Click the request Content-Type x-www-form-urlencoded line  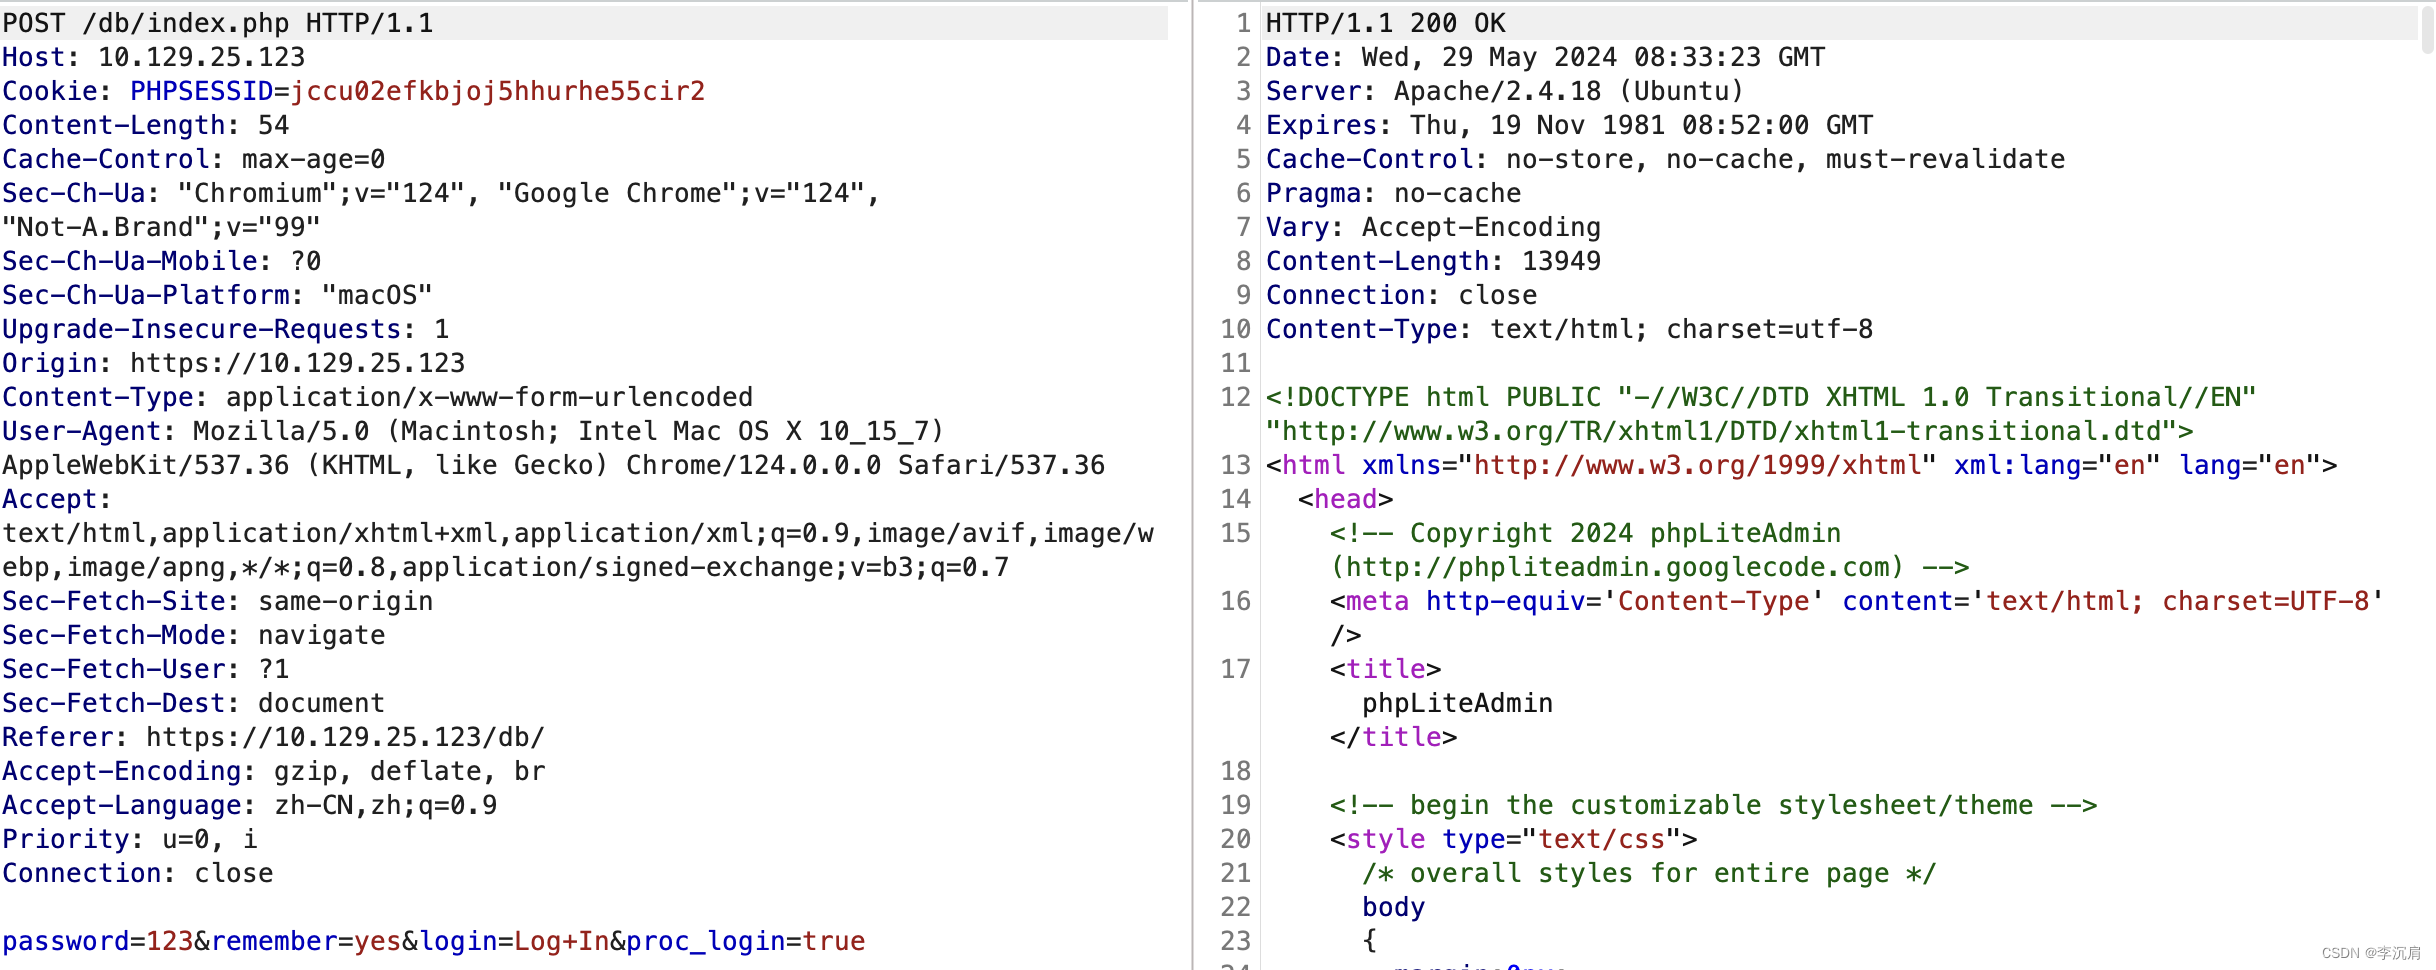pyautogui.click(x=377, y=397)
